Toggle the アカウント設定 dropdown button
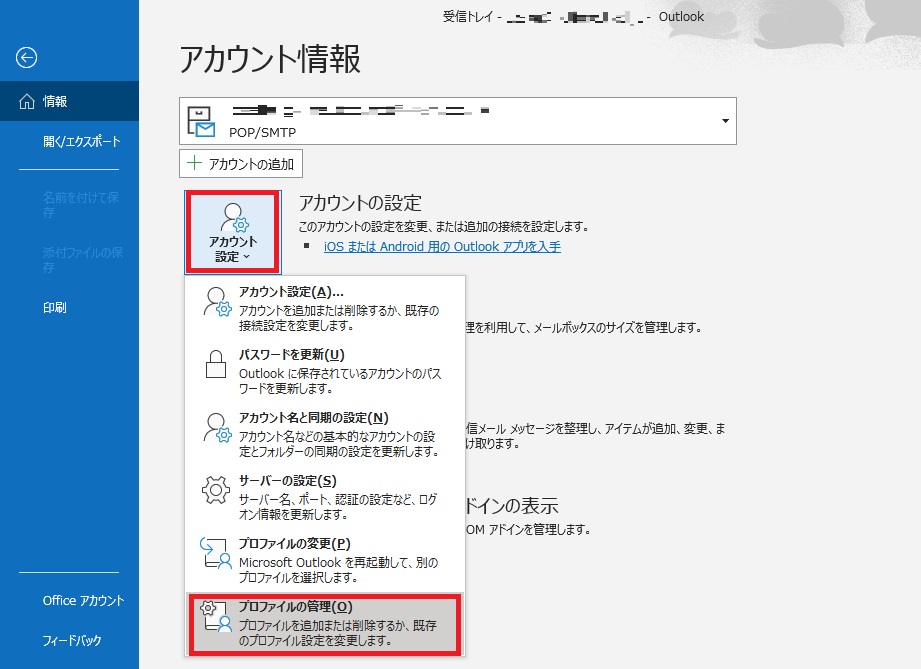 pos(233,232)
